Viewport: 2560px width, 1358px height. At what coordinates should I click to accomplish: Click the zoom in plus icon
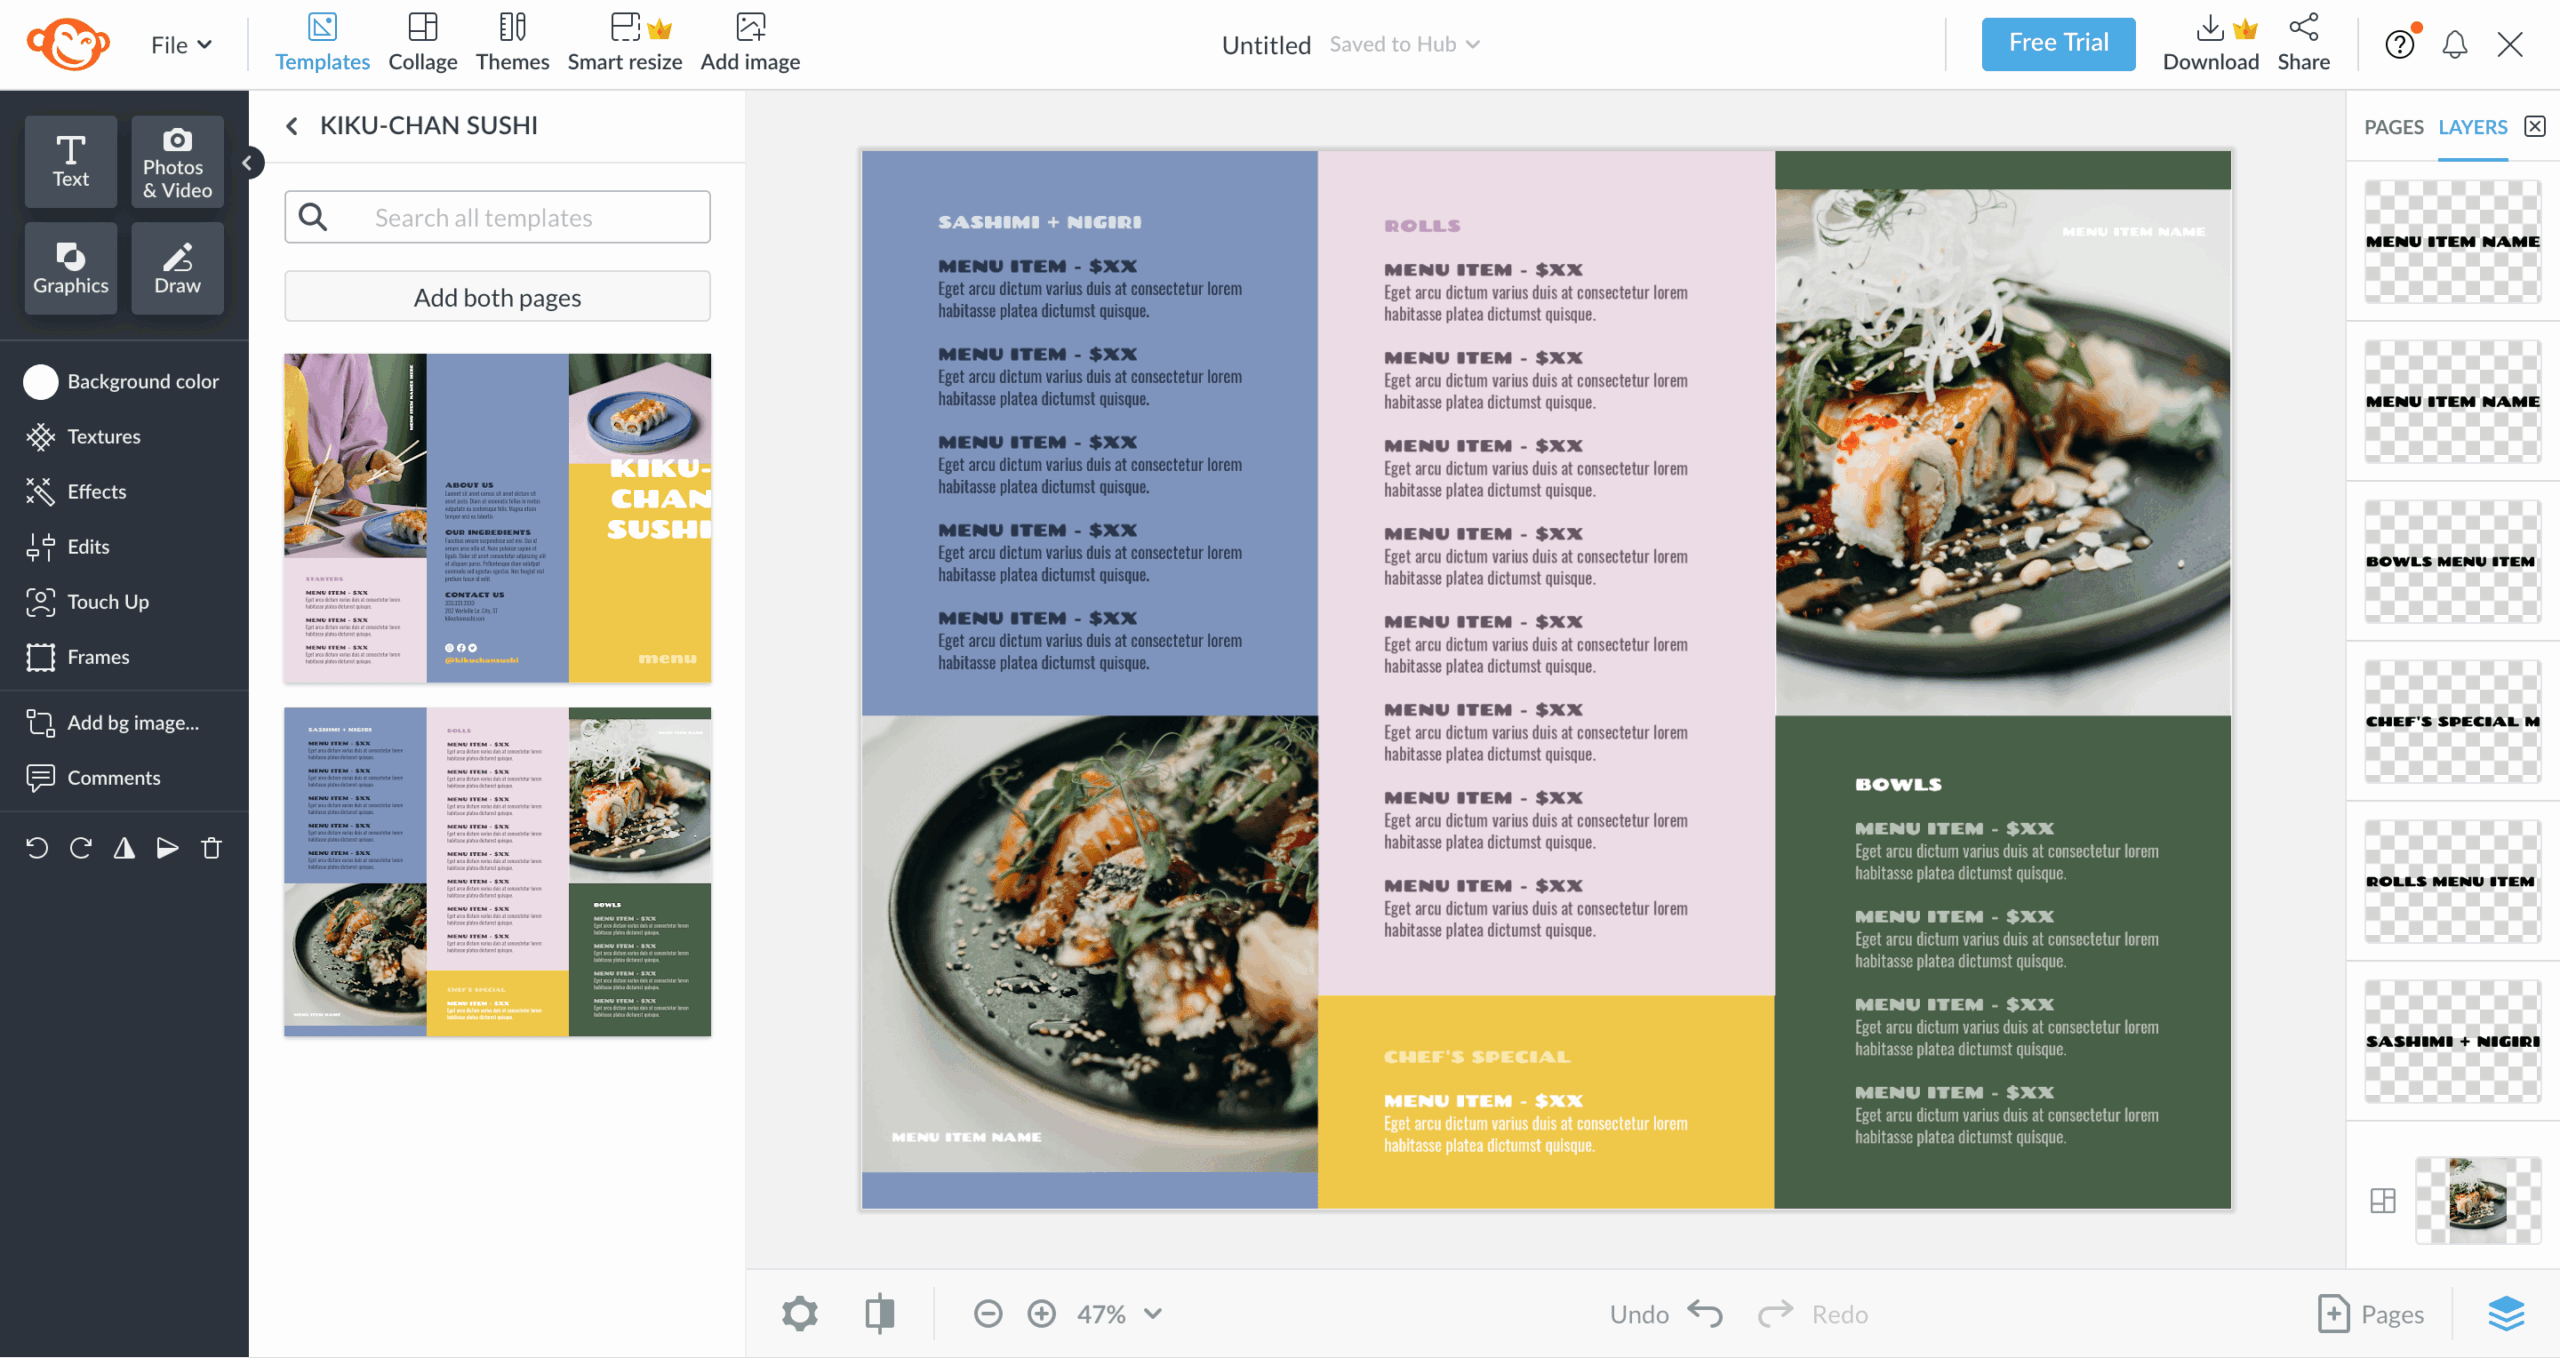(x=1041, y=1313)
